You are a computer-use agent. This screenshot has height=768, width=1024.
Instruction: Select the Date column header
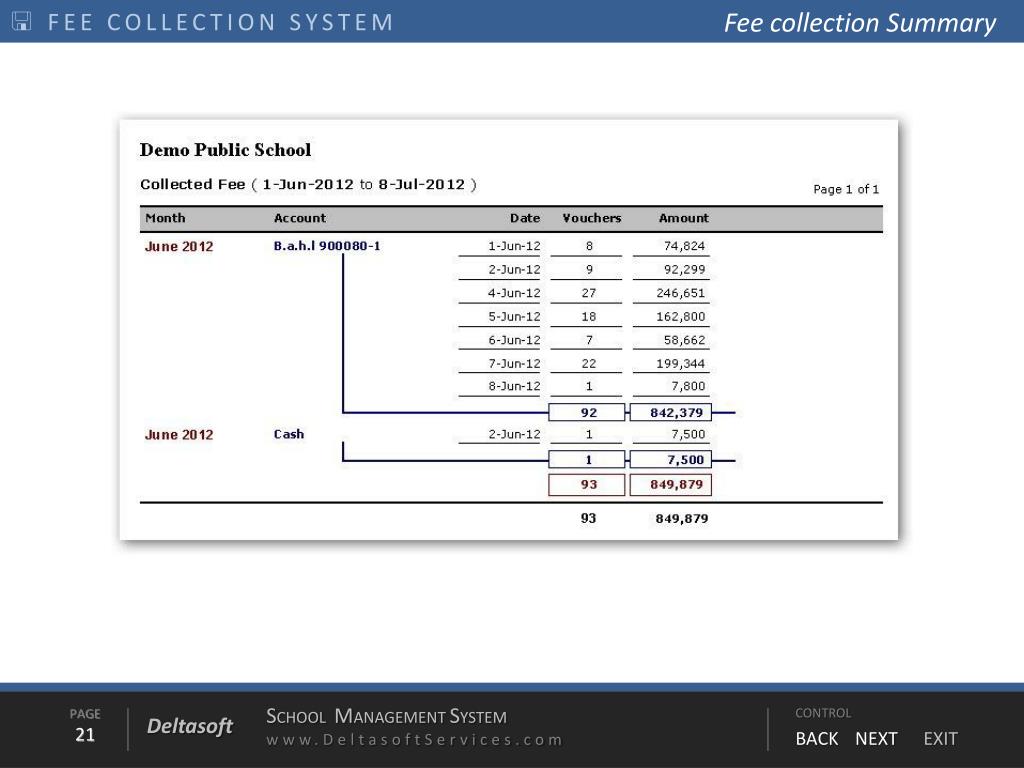point(525,218)
